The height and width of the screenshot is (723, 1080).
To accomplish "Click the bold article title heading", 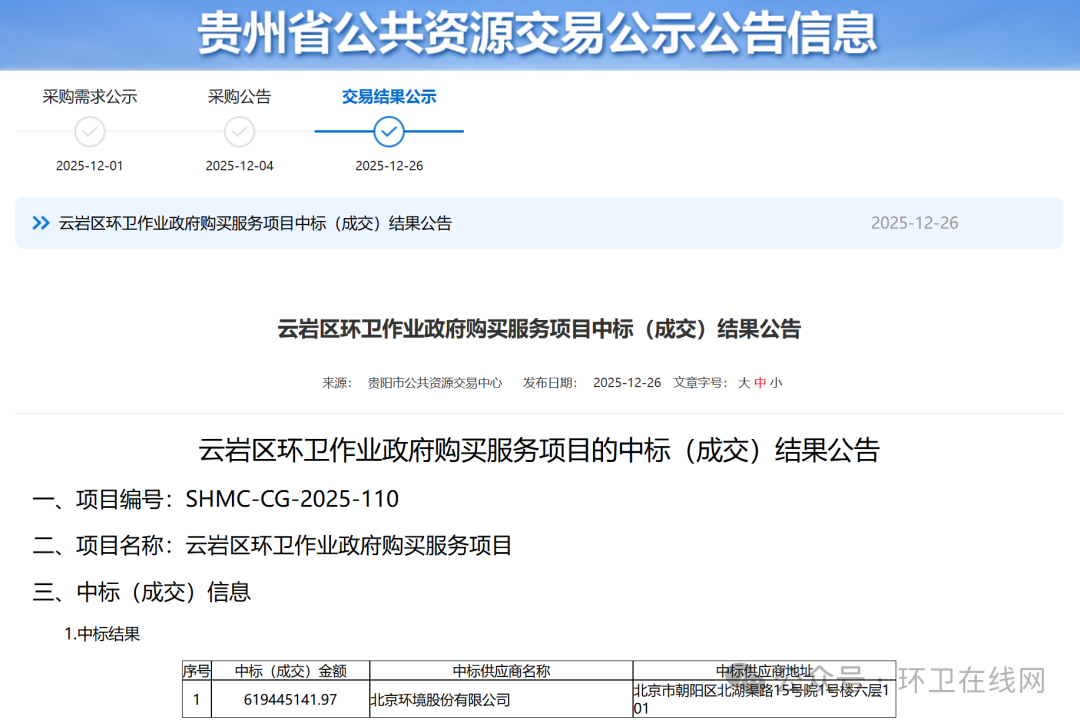I will 539,329.
